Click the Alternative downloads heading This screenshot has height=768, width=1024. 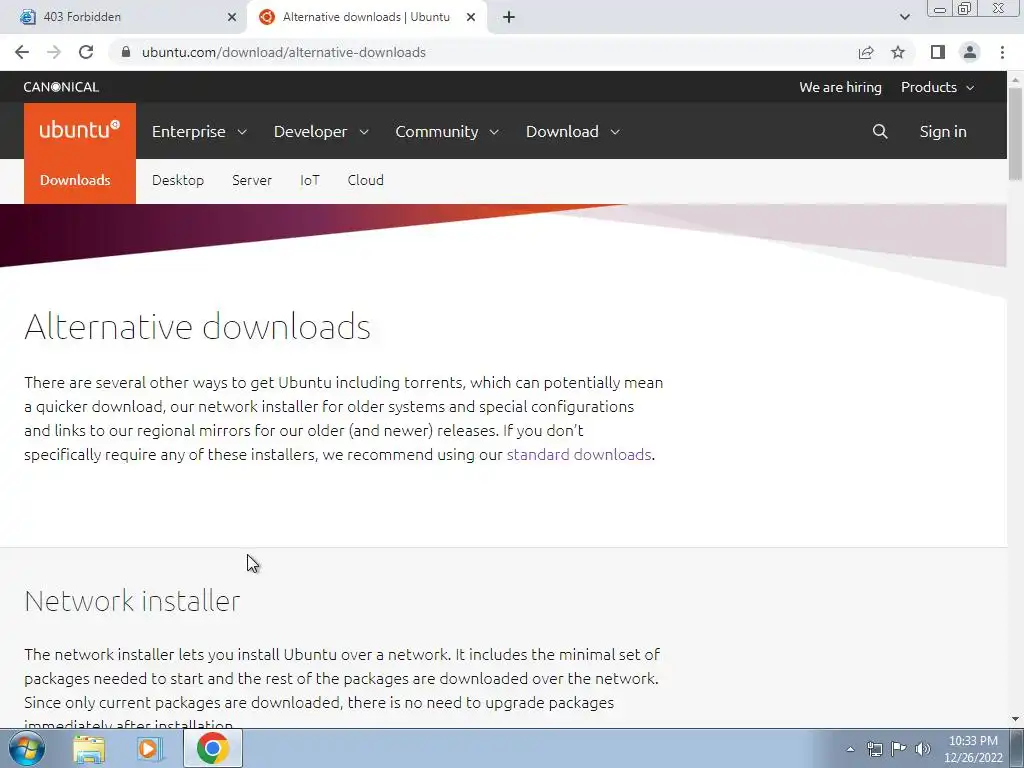coord(197,326)
